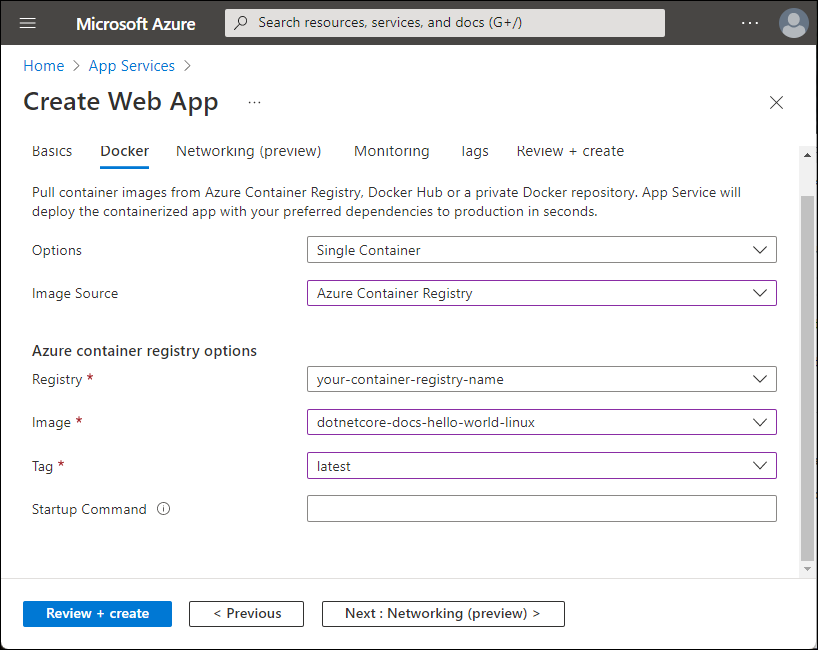Expand the Tag dropdown showing latest
Viewport: 818px width, 650px height.
pyautogui.click(x=541, y=465)
